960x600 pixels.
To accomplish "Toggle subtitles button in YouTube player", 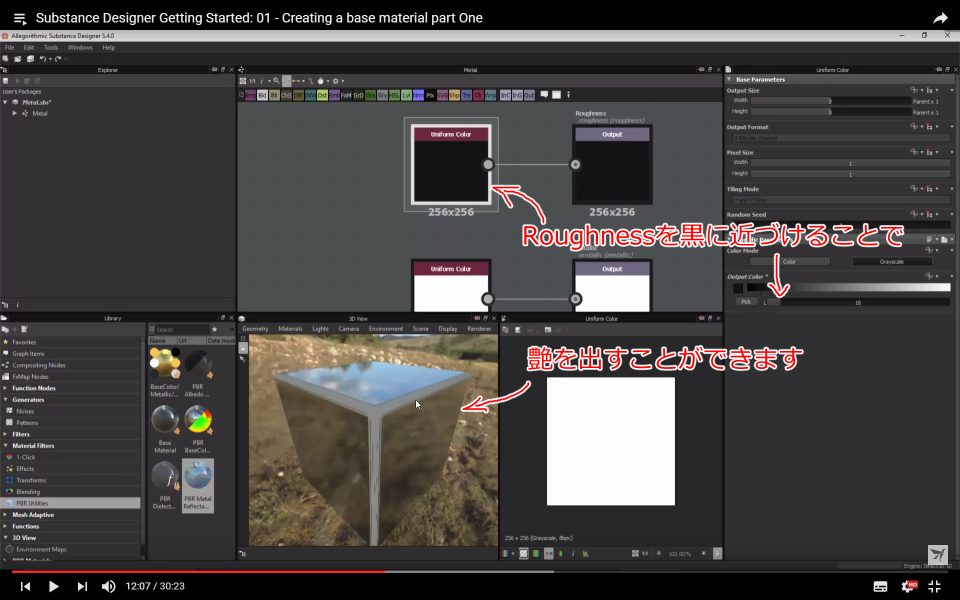I will (880, 587).
